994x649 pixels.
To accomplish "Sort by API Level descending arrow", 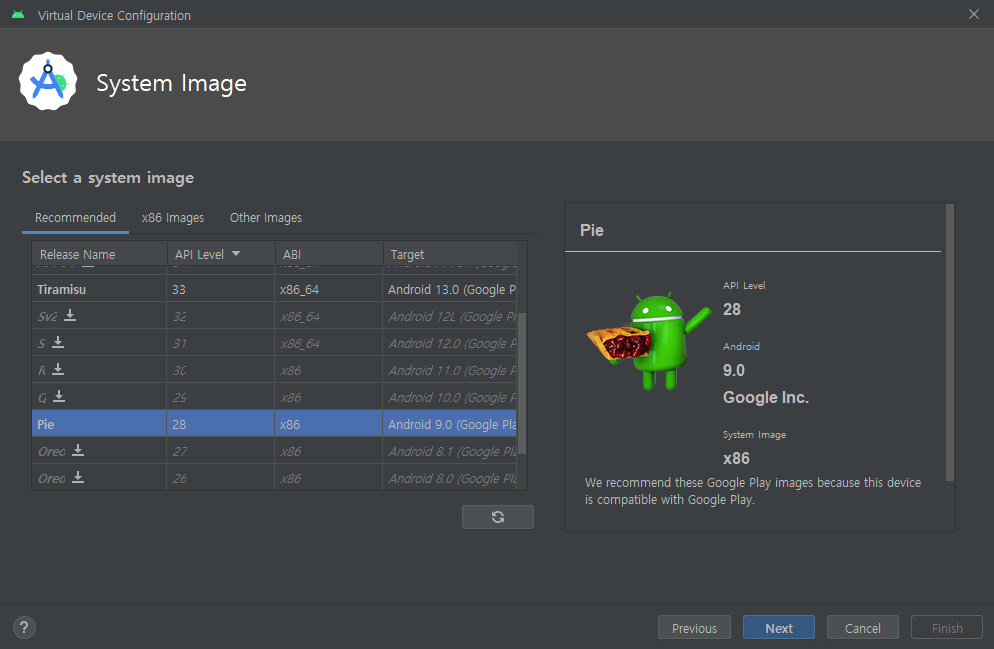I will point(236,254).
